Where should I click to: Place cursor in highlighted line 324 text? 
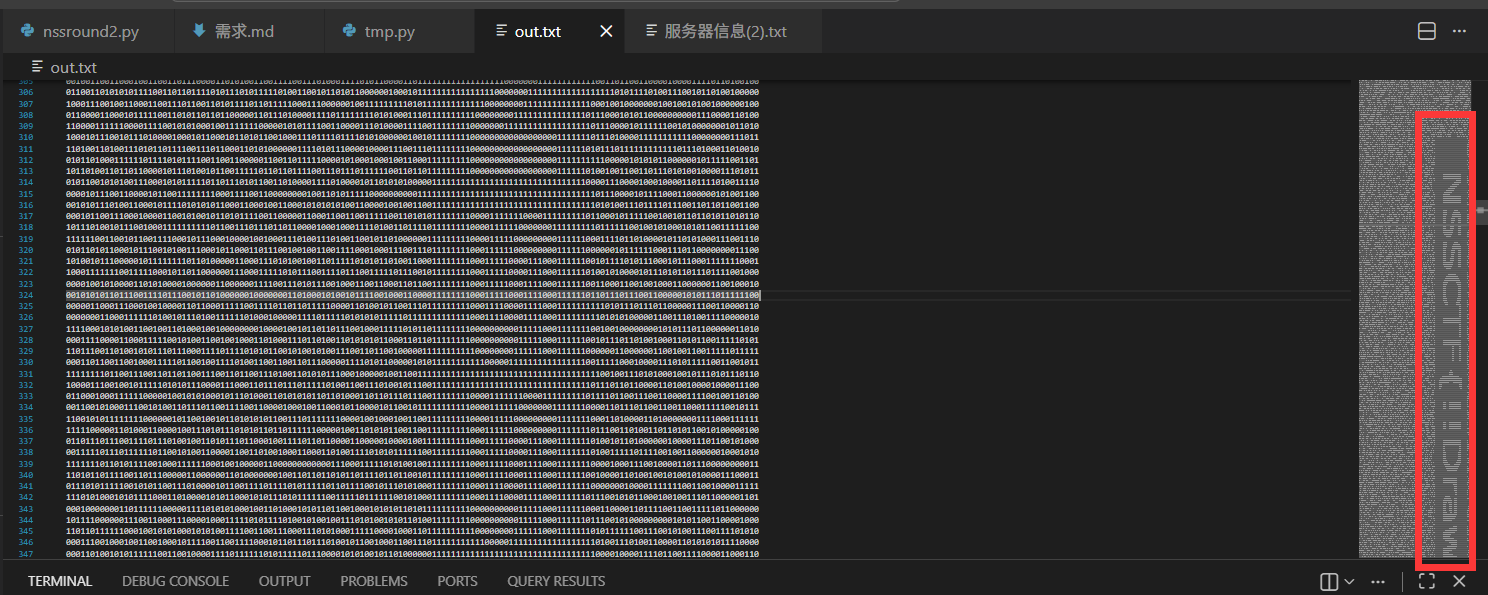413,295
